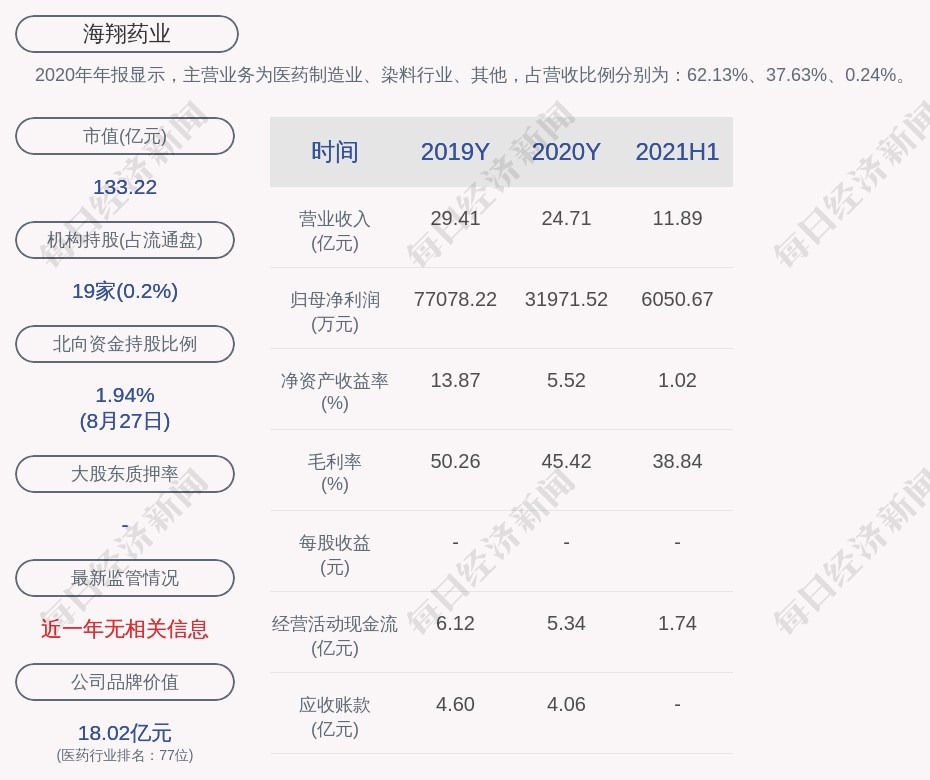Viewport: 930px width, 780px height.
Task: Click the 1.02 ROE cell
Action: pyautogui.click(x=677, y=380)
